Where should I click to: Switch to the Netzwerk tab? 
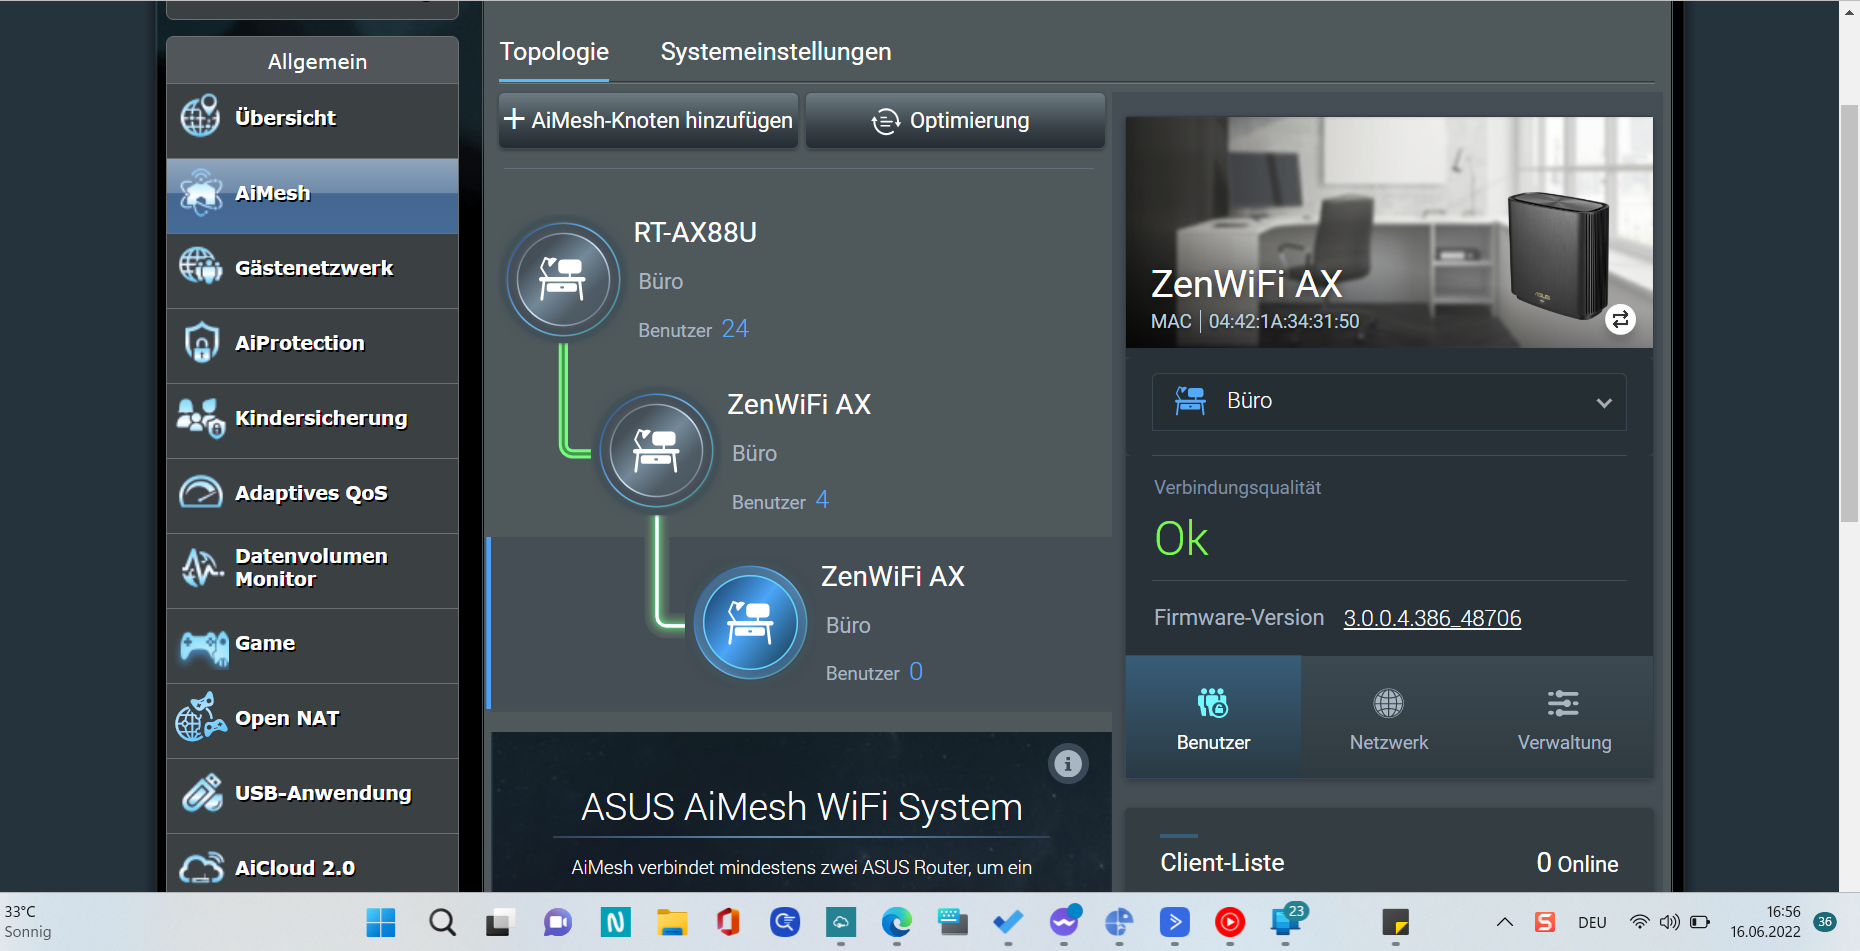click(1389, 717)
